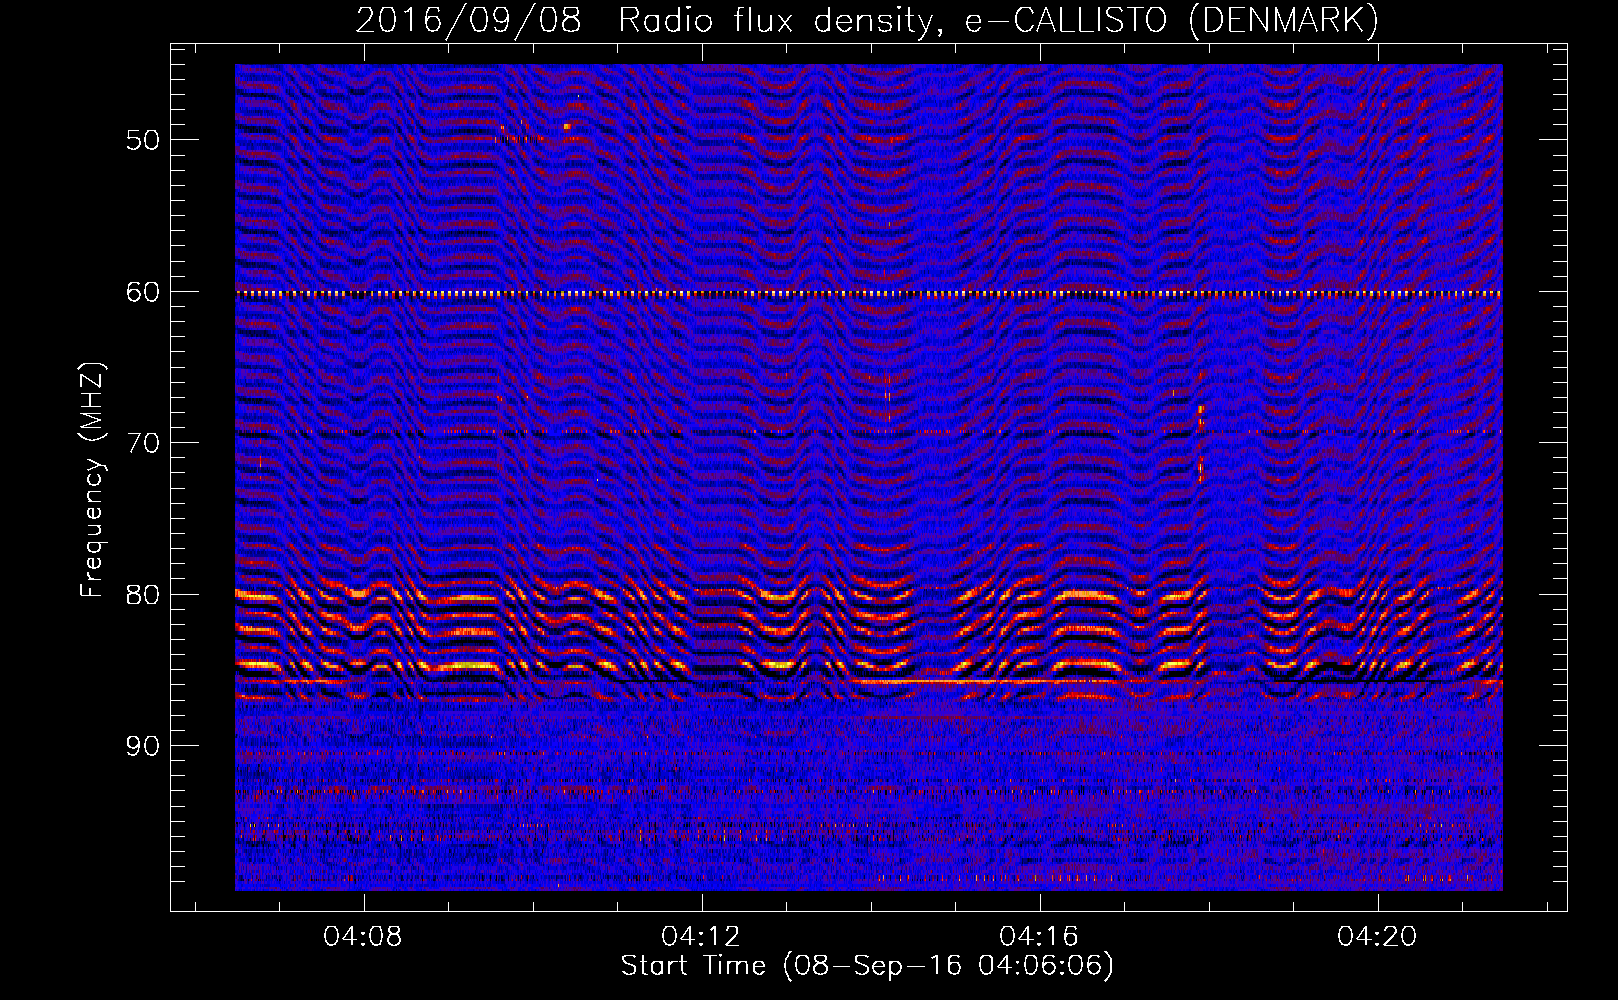Click the 80 MHz frequency tick label
The height and width of the screenshot is (1000, 1618).
click(143, 595)
